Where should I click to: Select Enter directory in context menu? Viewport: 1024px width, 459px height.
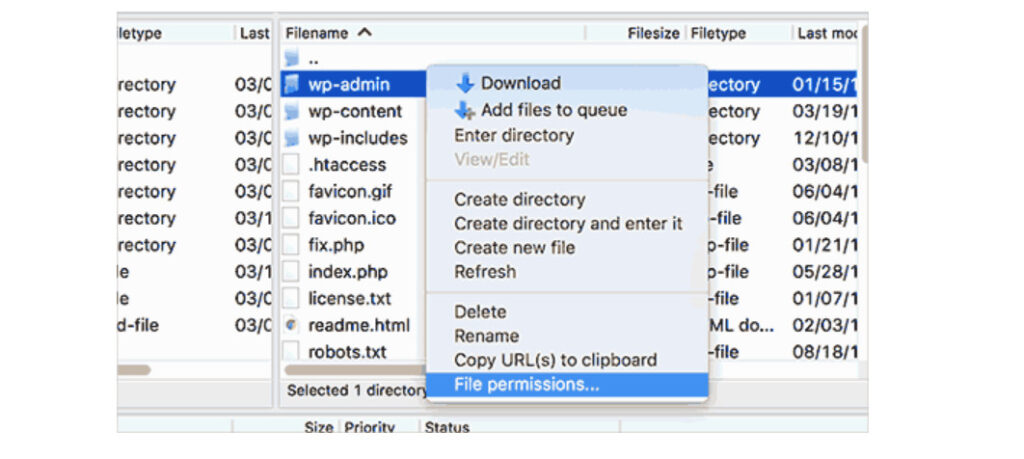point(567,135)
